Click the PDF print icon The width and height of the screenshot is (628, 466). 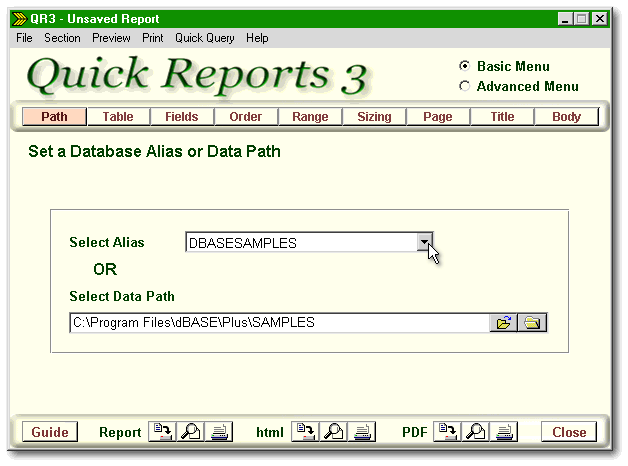click(x=504, y=432)
